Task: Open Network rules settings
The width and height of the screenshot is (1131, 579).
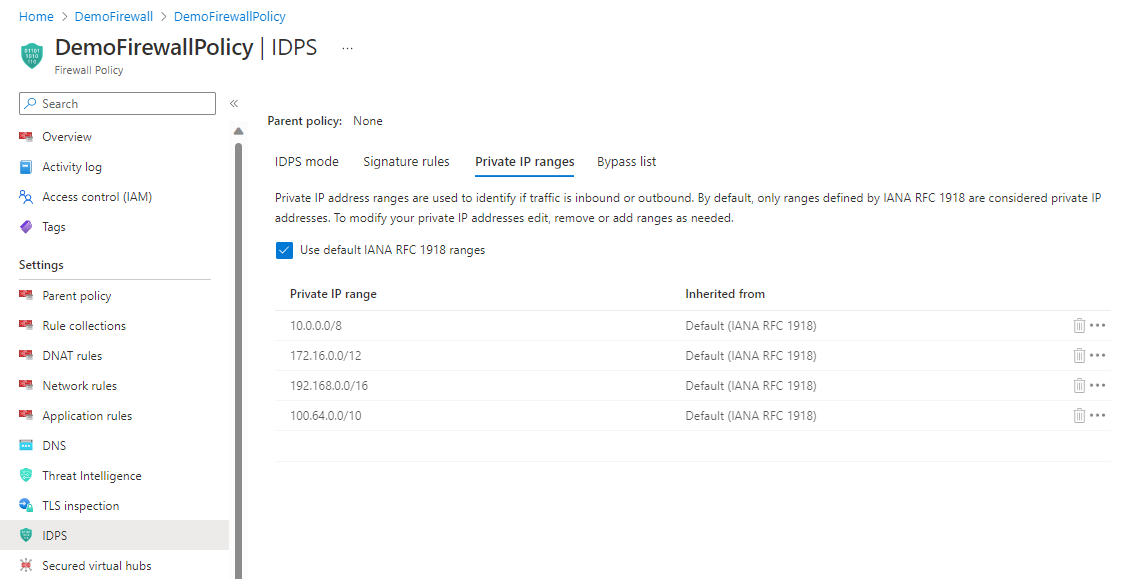Action: tap(79, 386)
